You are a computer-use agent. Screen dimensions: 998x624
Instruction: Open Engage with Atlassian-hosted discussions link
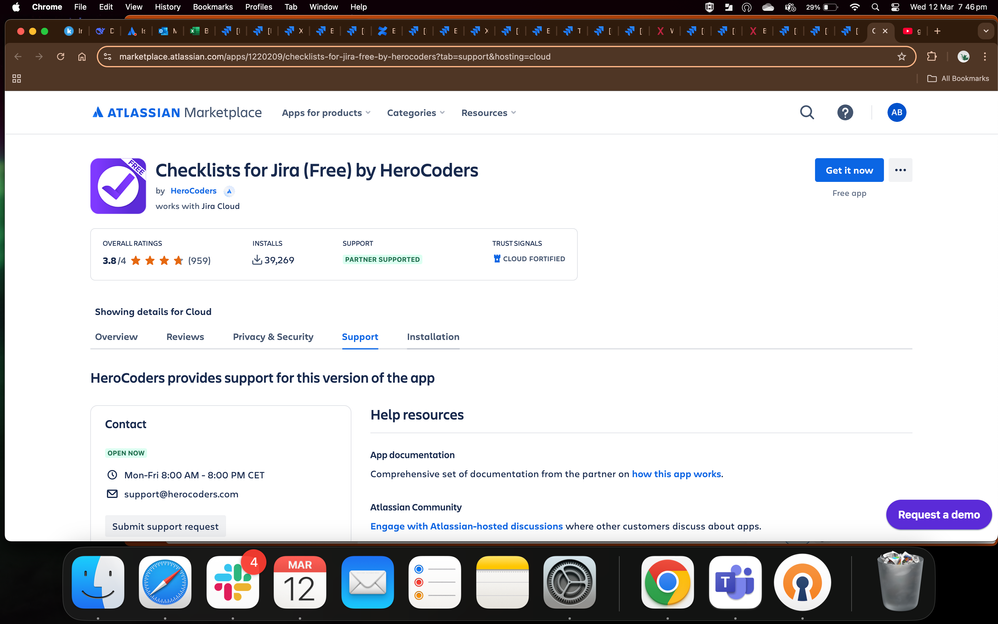coord(467,527)
